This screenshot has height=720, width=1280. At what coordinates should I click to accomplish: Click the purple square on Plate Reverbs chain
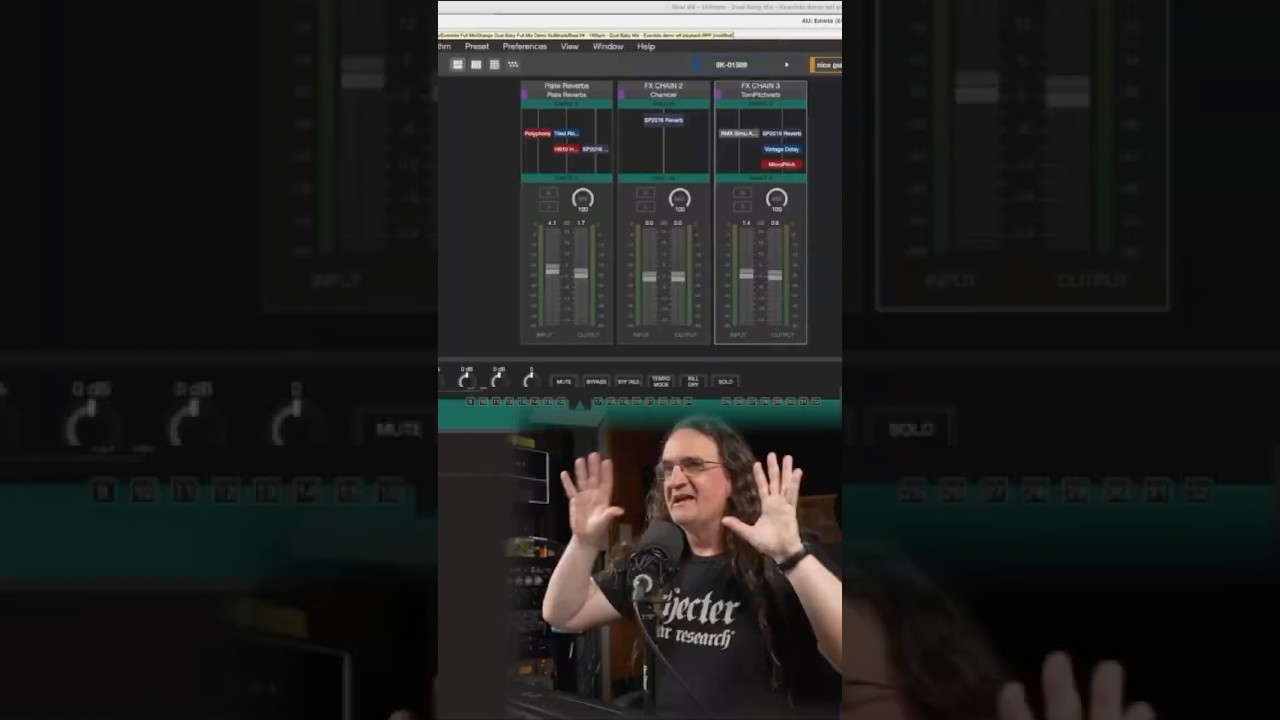(524, 94)
